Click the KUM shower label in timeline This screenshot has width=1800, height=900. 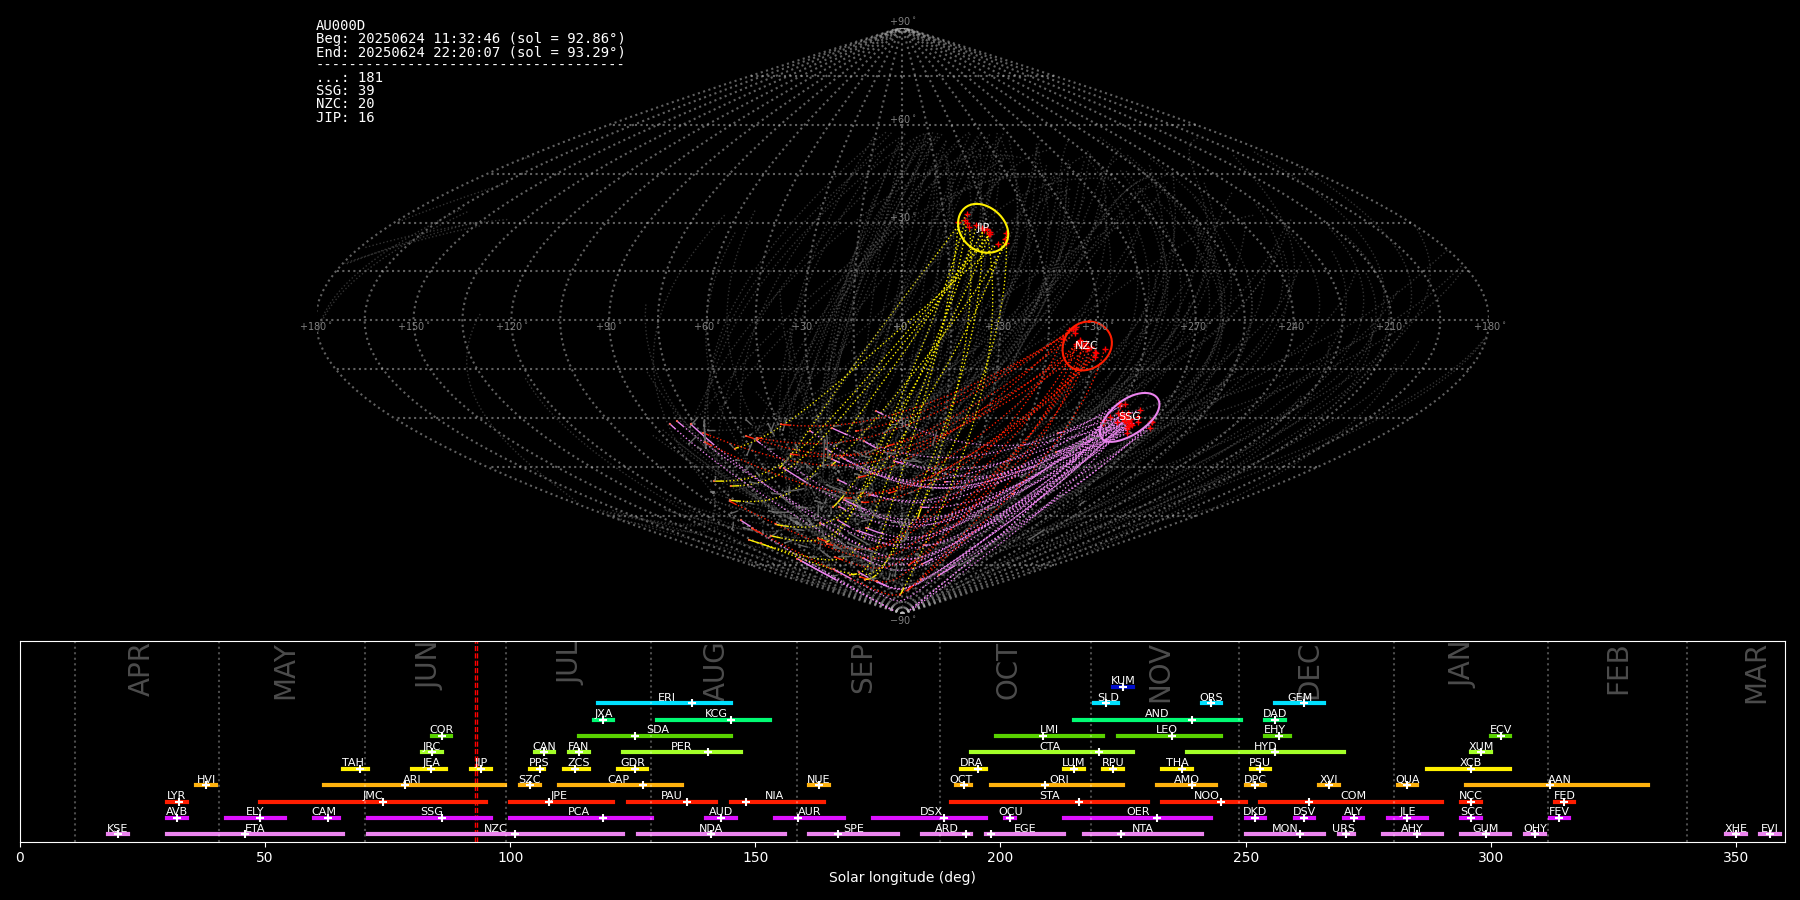tap(1123, 681)
